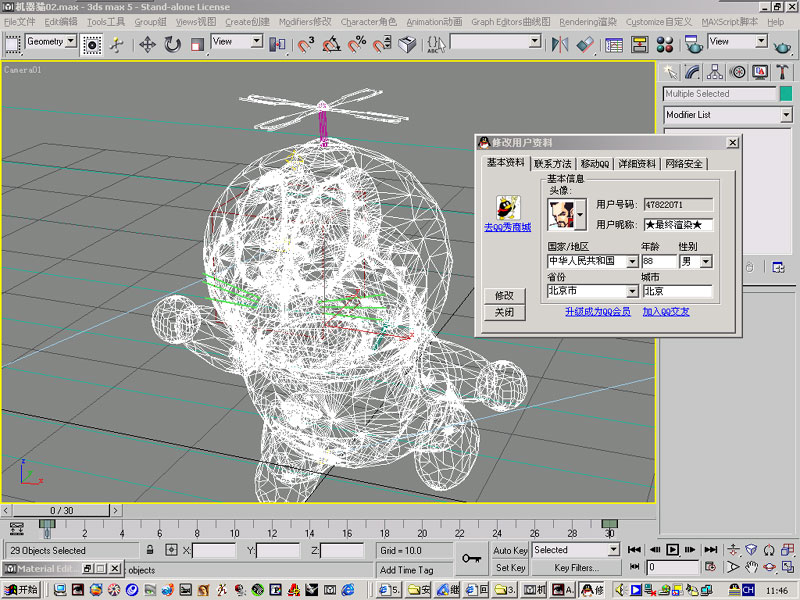Image resolution: width=800 pixels, height=600 pixels.
Task: Switch to the Modify command panel
Action: point(692,72)
